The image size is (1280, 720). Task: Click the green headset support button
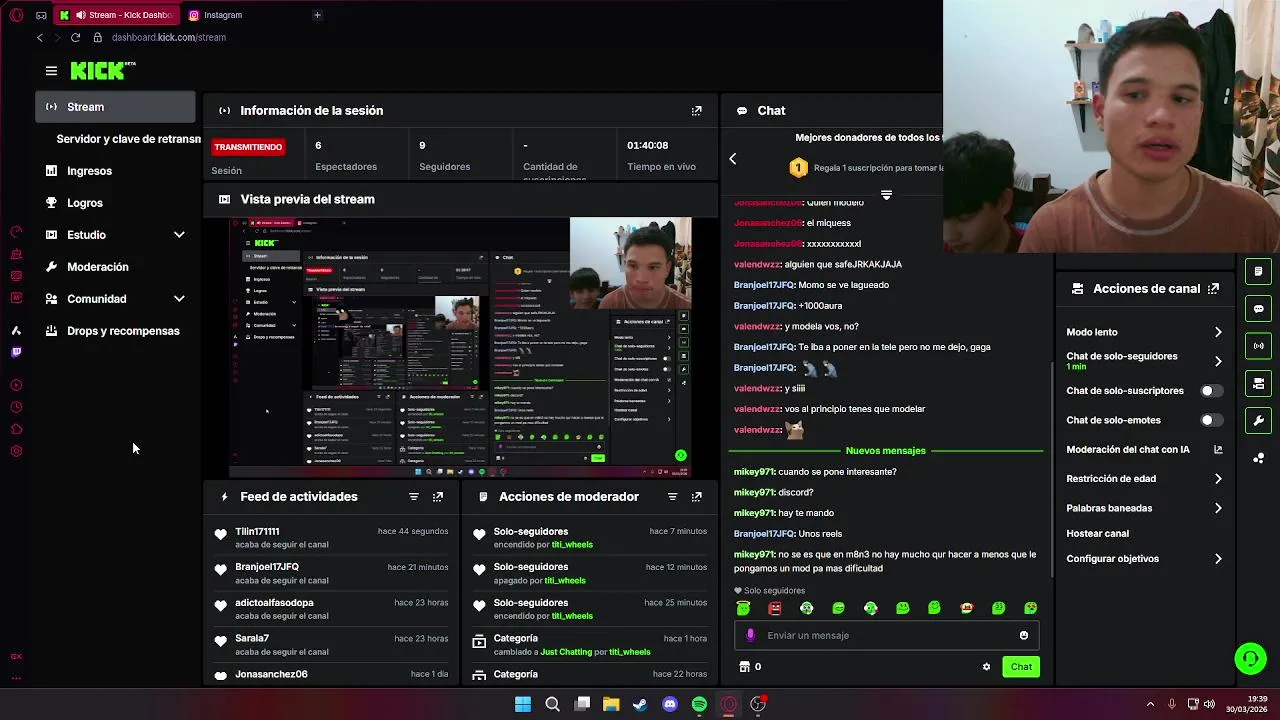pos(1250,658)
